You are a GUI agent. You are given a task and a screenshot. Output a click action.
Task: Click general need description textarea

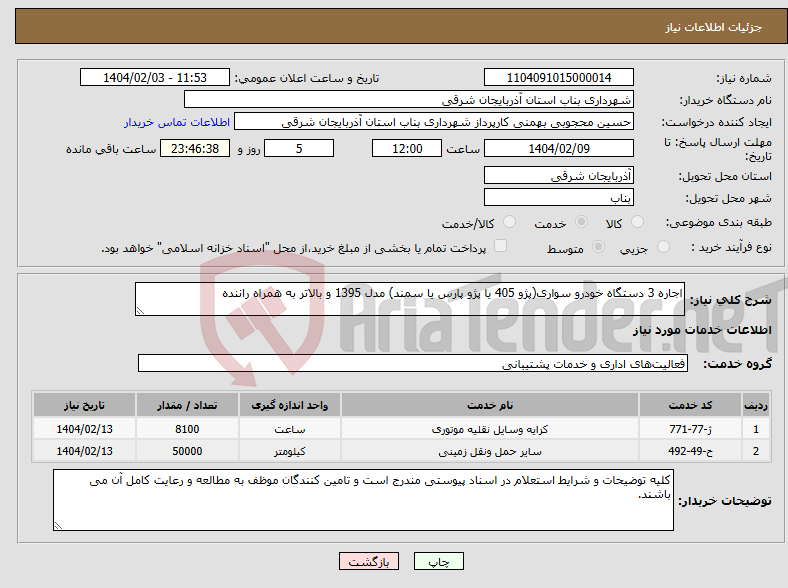coord(410,299)
